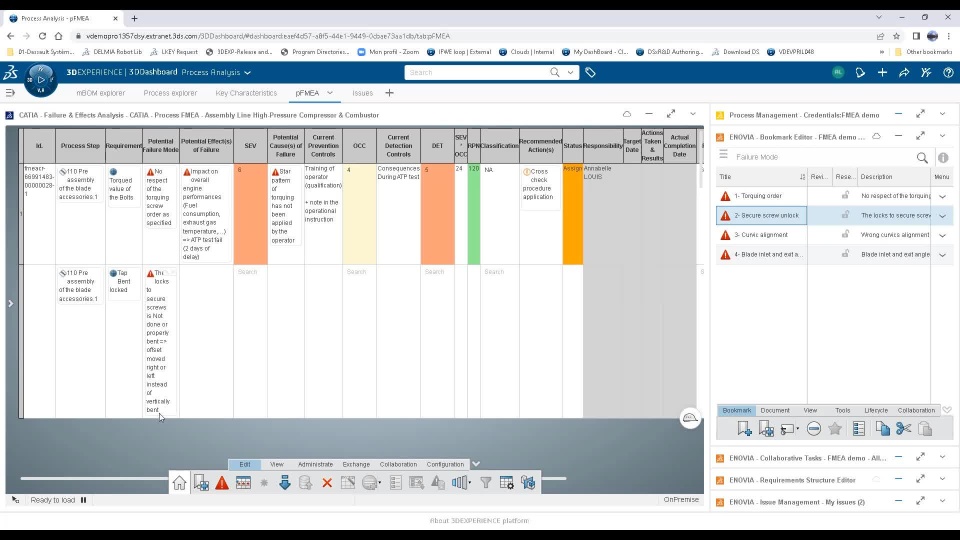Click the helmet icon at table corner
Viewport: 960px width, 540px height.
[x=690, y=418]
